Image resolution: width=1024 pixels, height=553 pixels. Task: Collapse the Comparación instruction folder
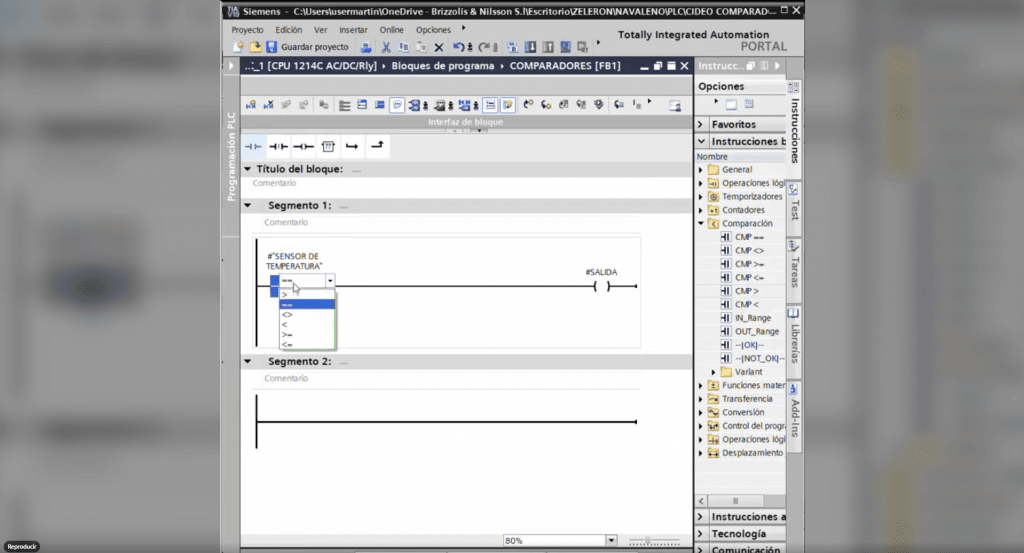pos(701,224)
